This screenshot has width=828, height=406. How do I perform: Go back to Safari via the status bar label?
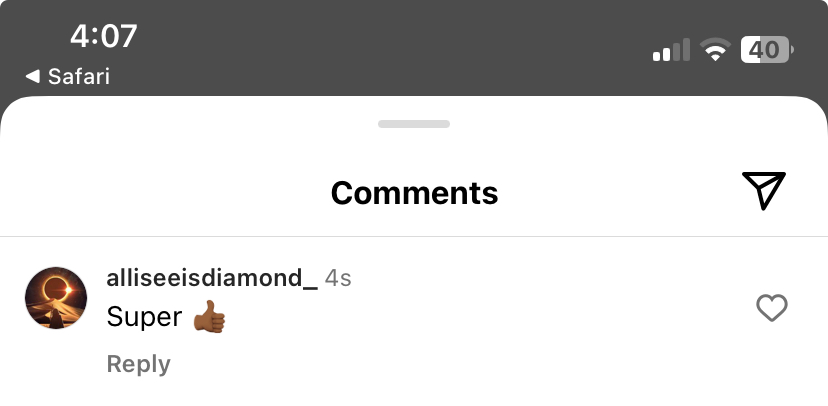pos(79,77)
